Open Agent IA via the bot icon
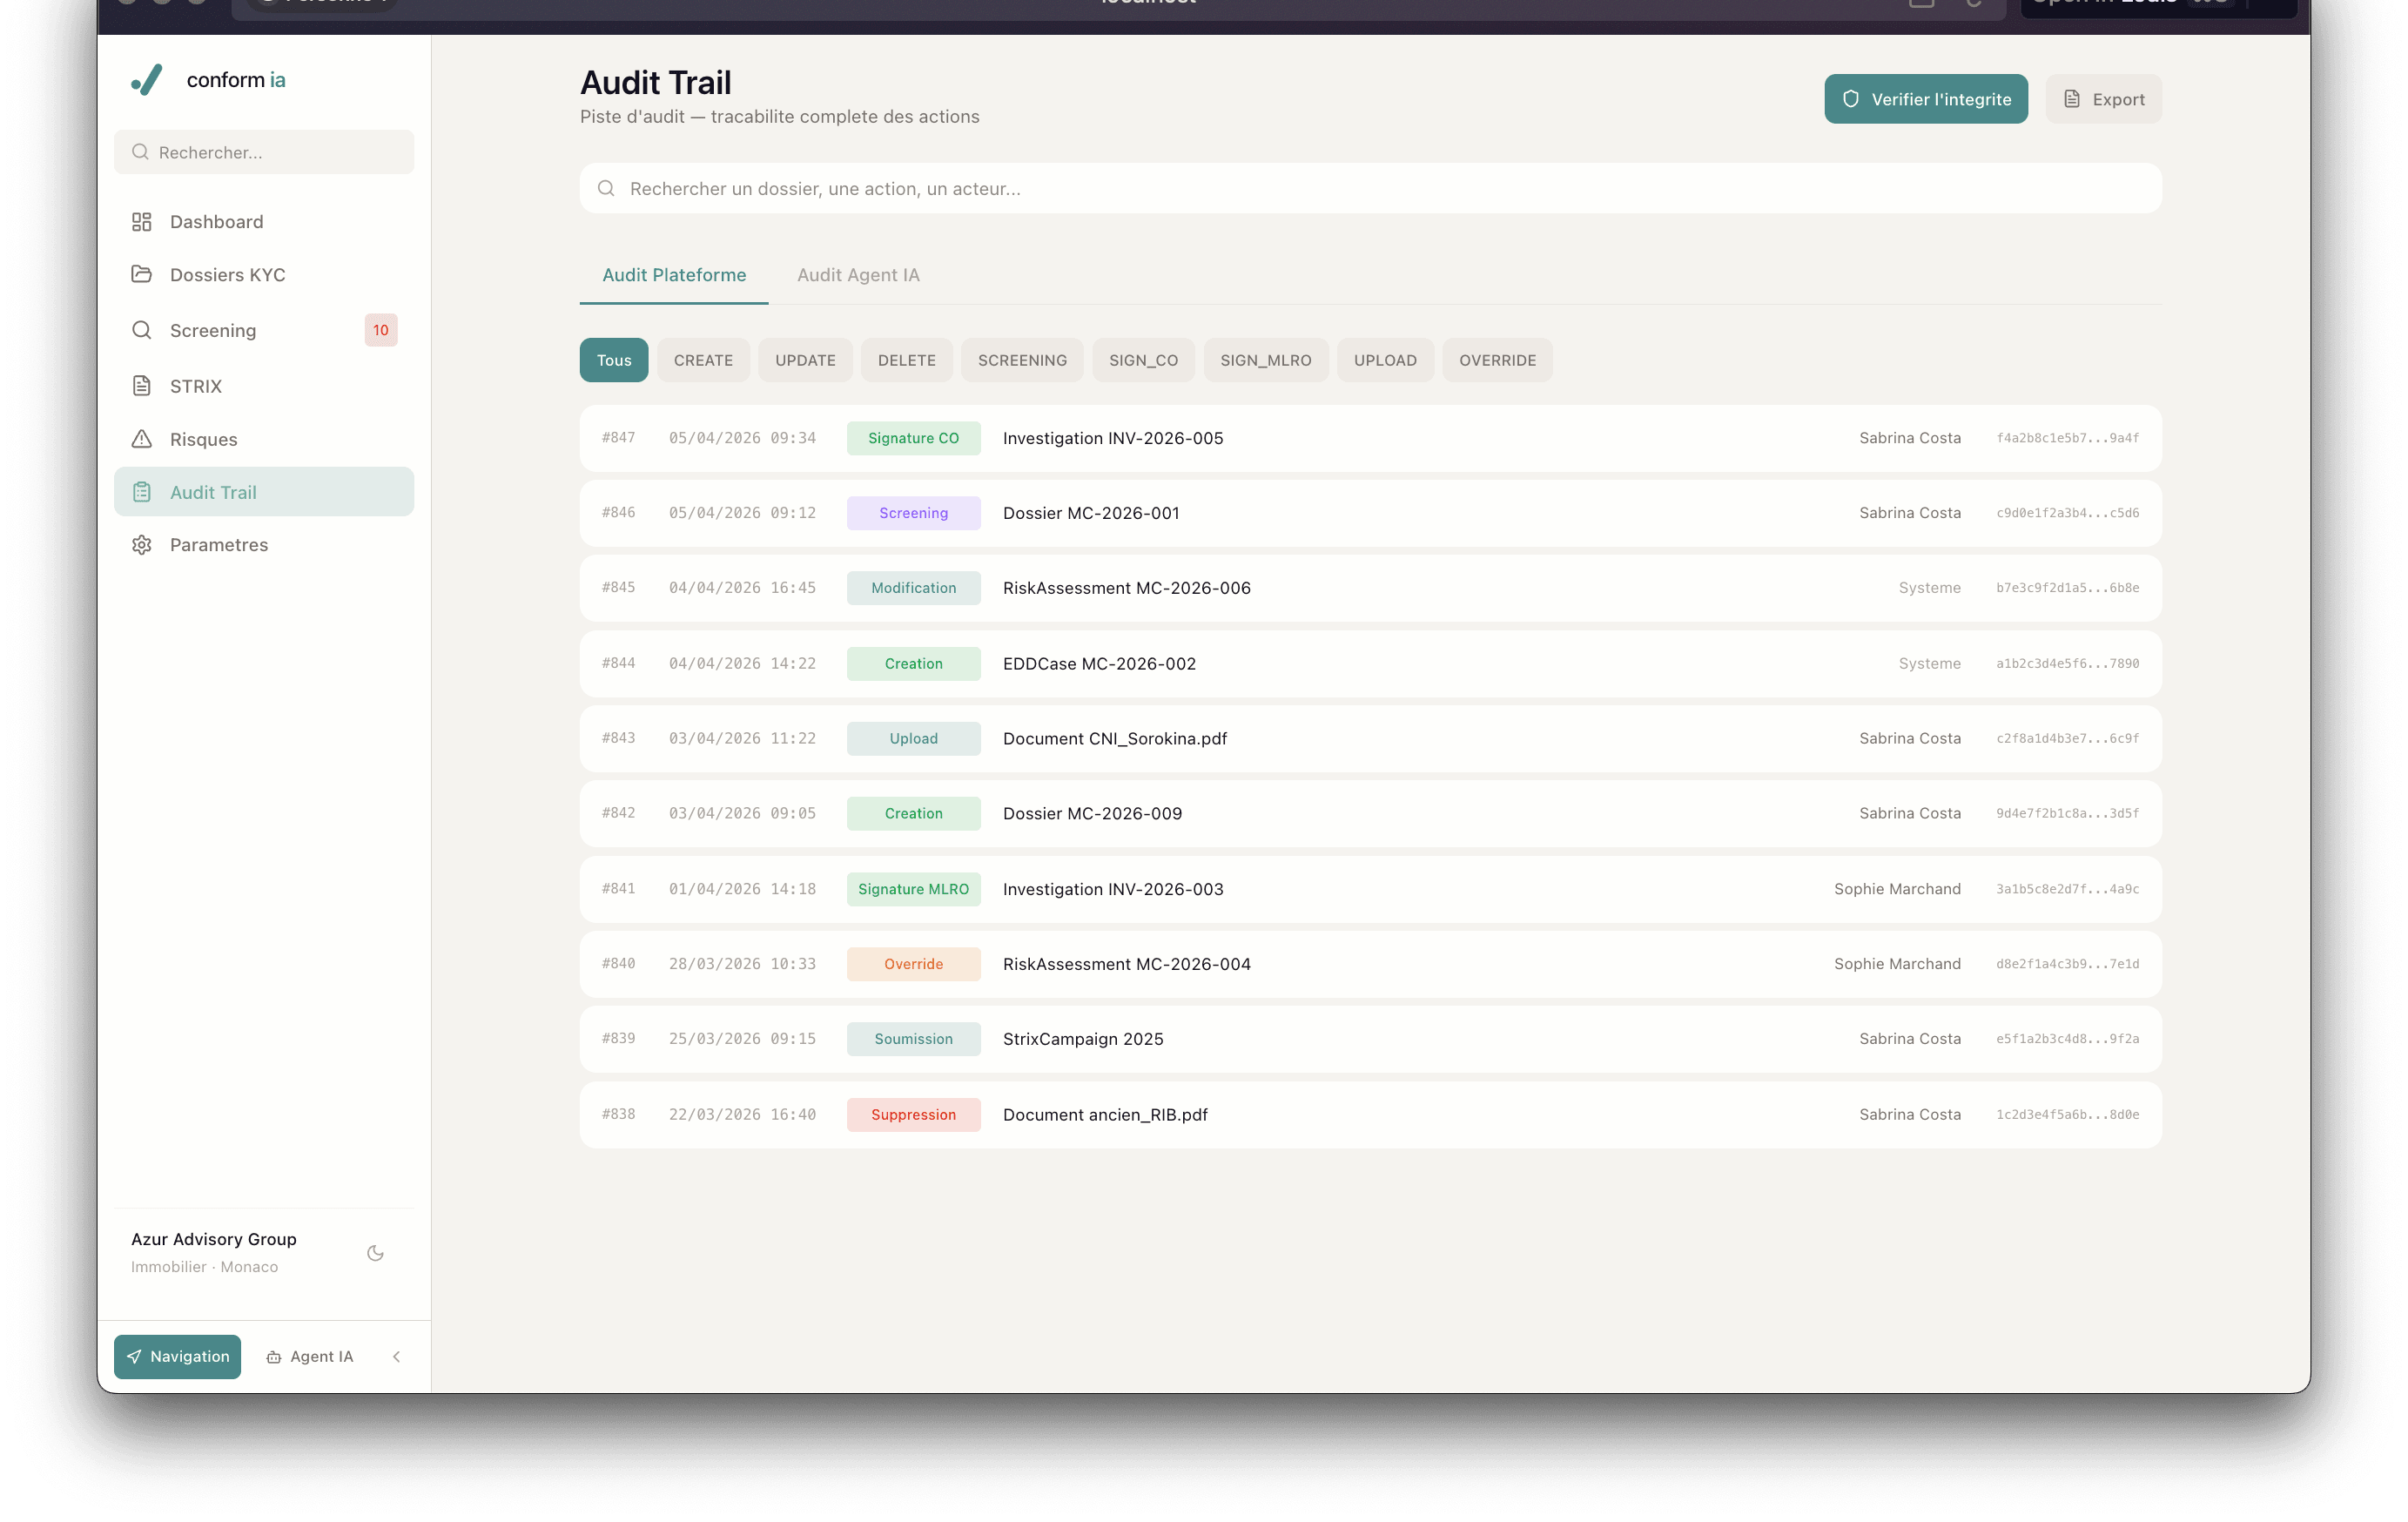 coord(275,1356)
